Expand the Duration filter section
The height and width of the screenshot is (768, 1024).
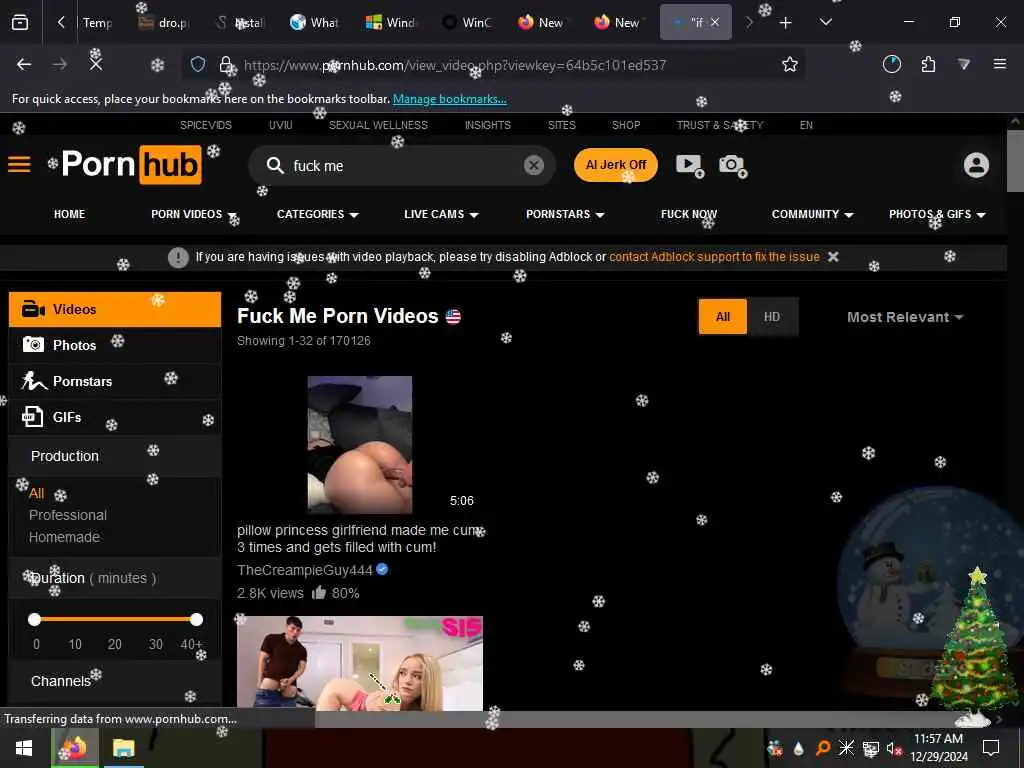pyautogui.click(x=115, y=578)
